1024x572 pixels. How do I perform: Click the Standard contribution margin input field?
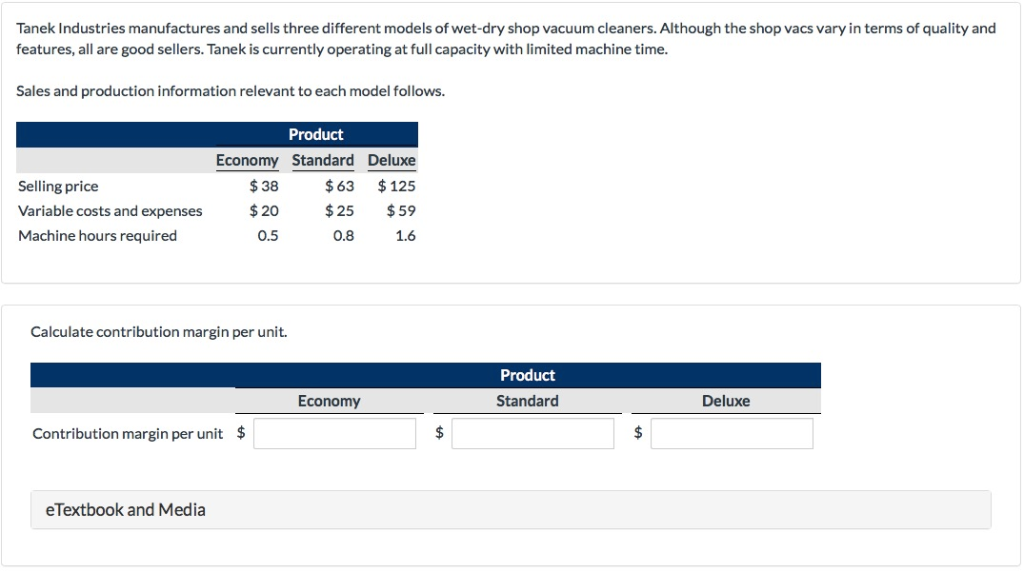tap(532, 434)
